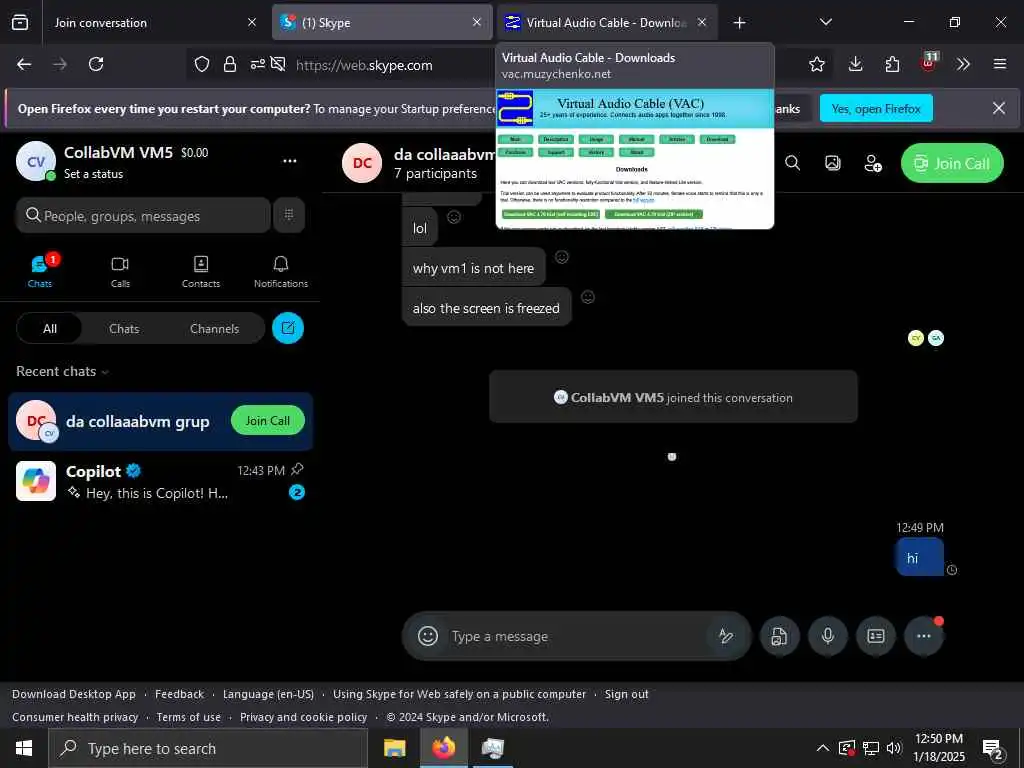Open File Explorer from taskbar
Image resolution: width=1024 pixels, height=768 pixels.
click(394, 748)
